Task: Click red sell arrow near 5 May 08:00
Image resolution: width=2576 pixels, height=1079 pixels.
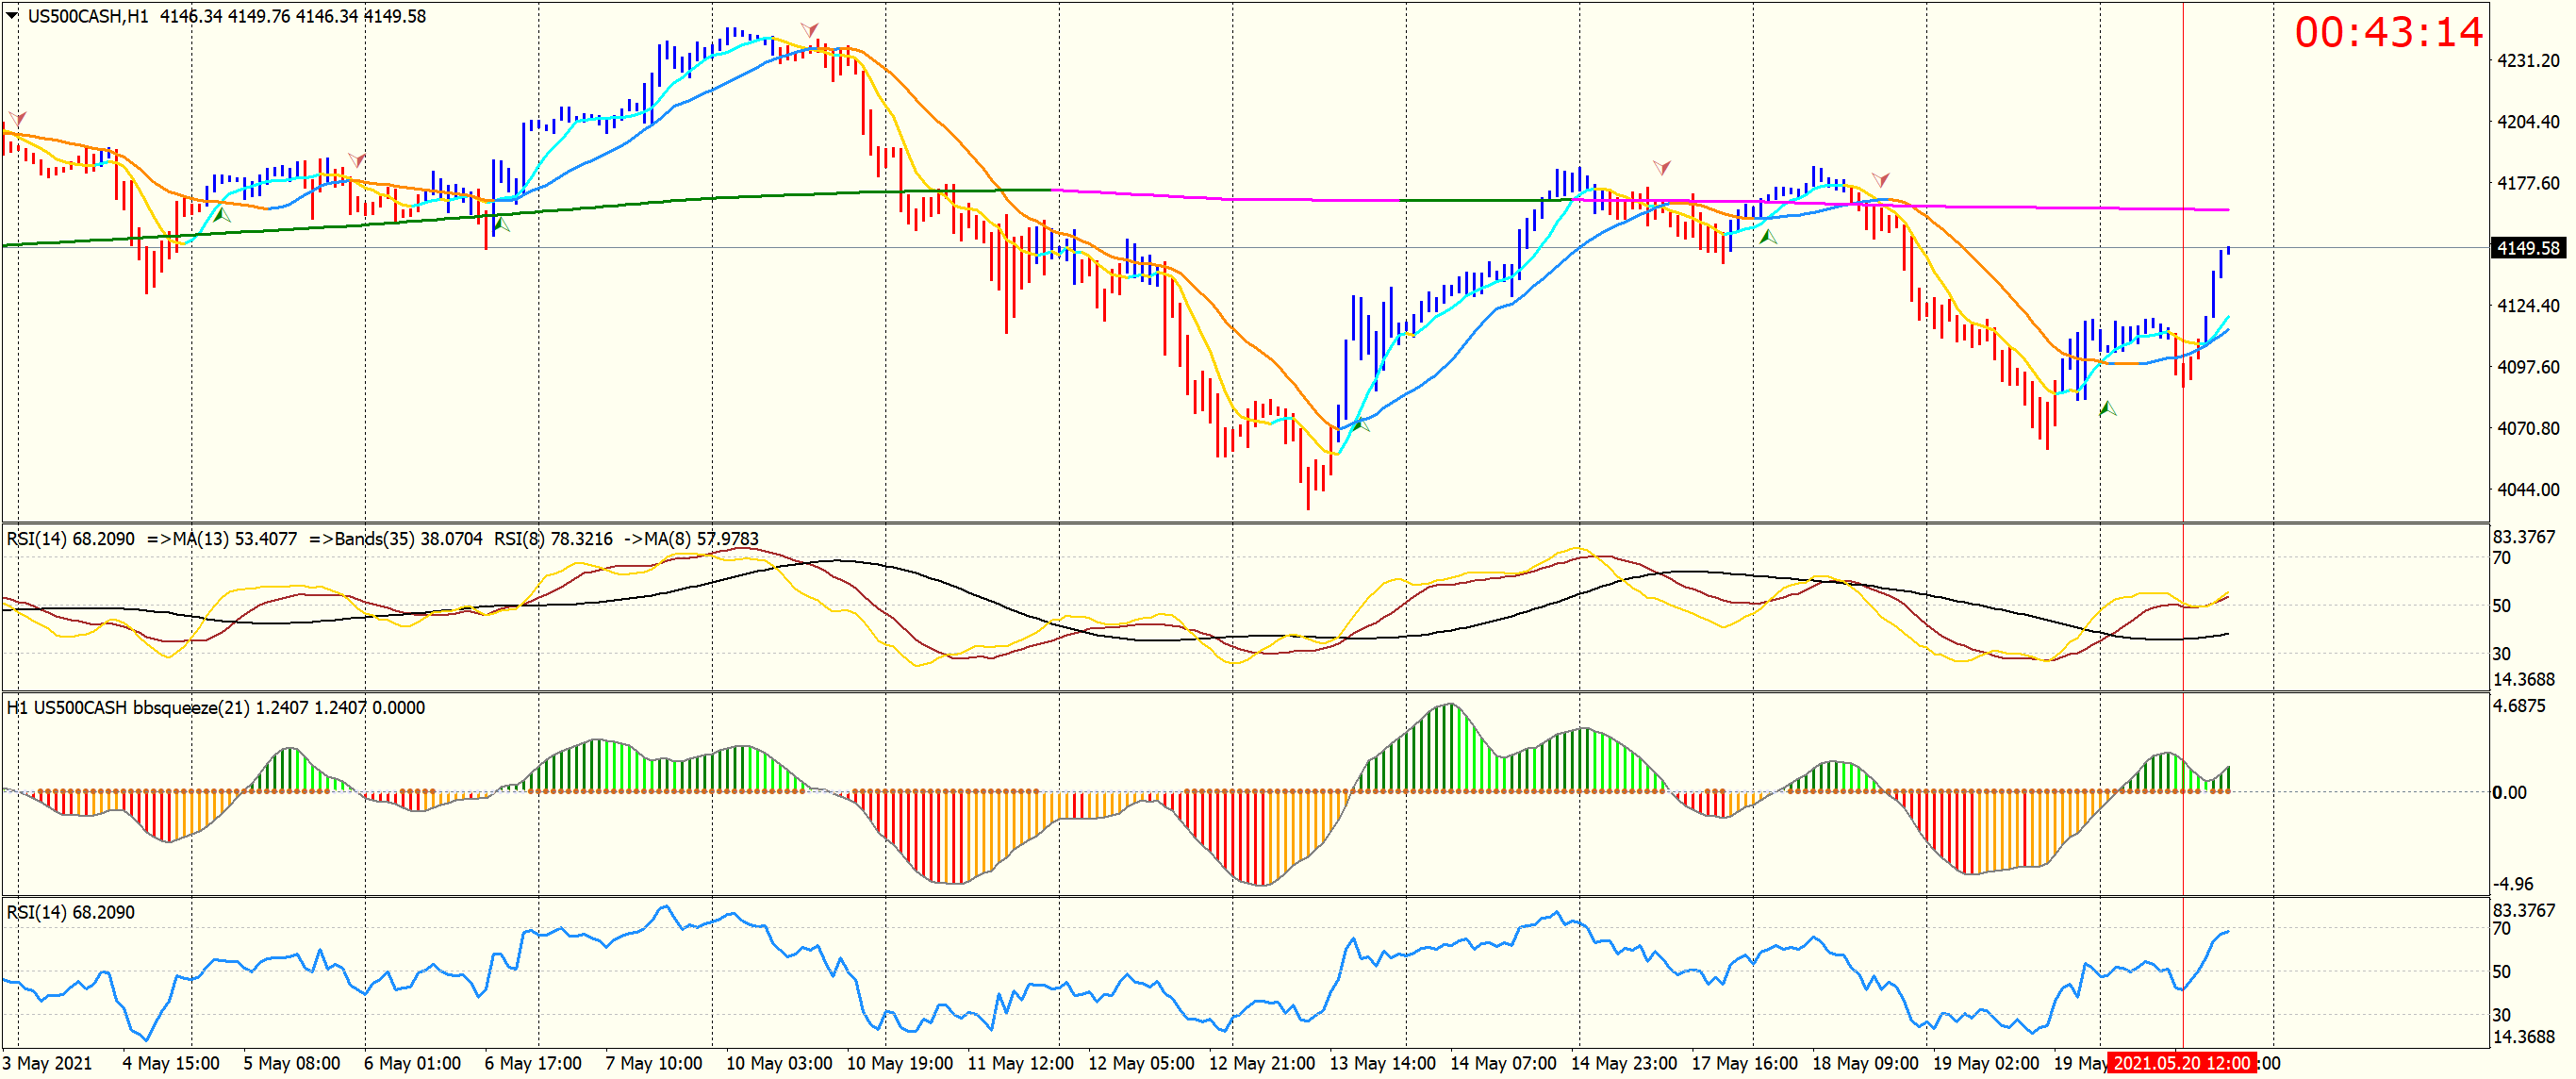Action: pyautogui.click(x=356, y=160)
